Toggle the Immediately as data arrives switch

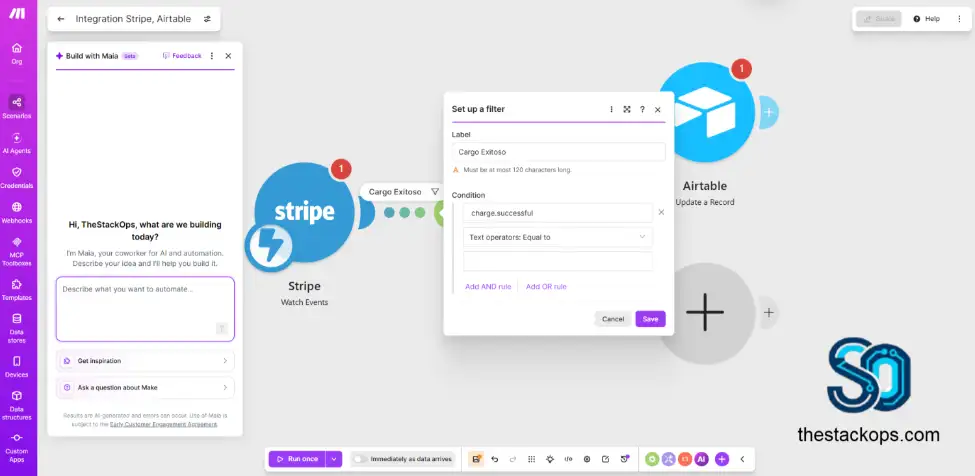(361, 459)
